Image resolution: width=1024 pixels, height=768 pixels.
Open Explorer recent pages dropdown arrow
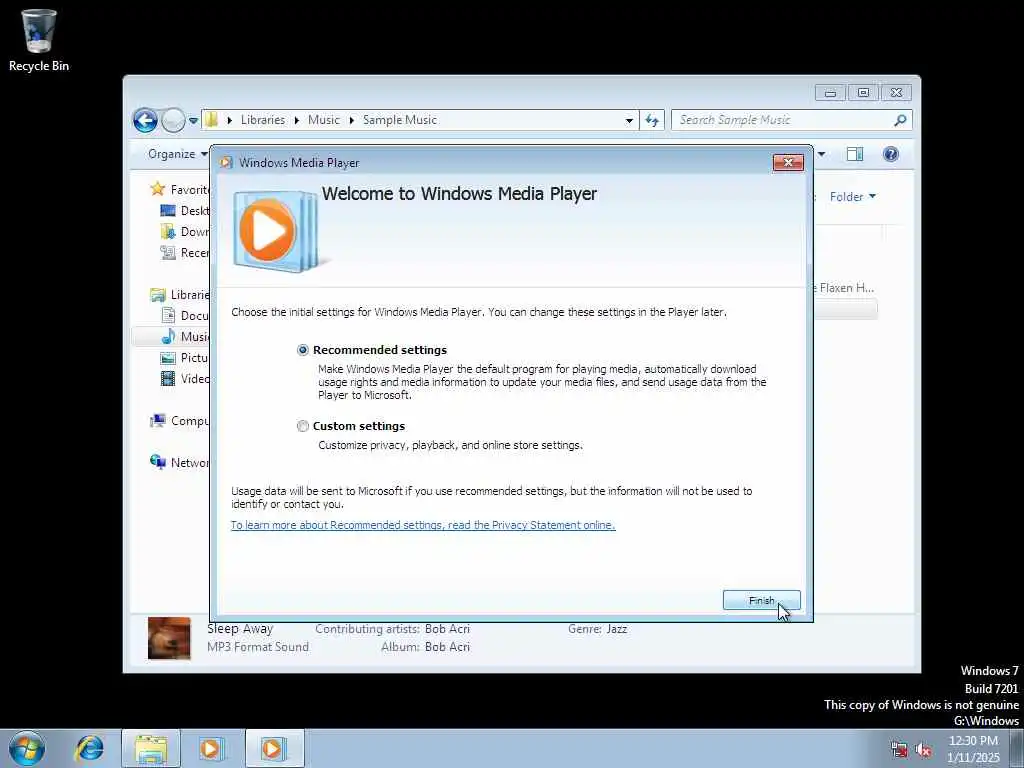[x=193, y=121]
